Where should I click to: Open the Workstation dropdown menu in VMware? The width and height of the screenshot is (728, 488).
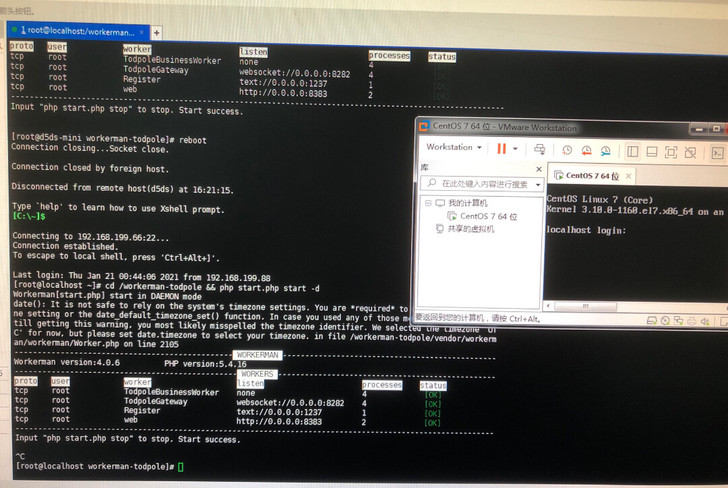[x=454, y=147]
